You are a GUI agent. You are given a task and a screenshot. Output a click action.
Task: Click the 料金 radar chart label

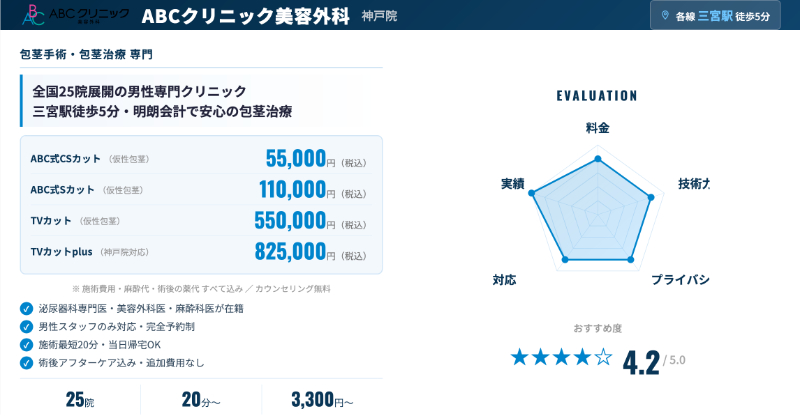point(597,128)
